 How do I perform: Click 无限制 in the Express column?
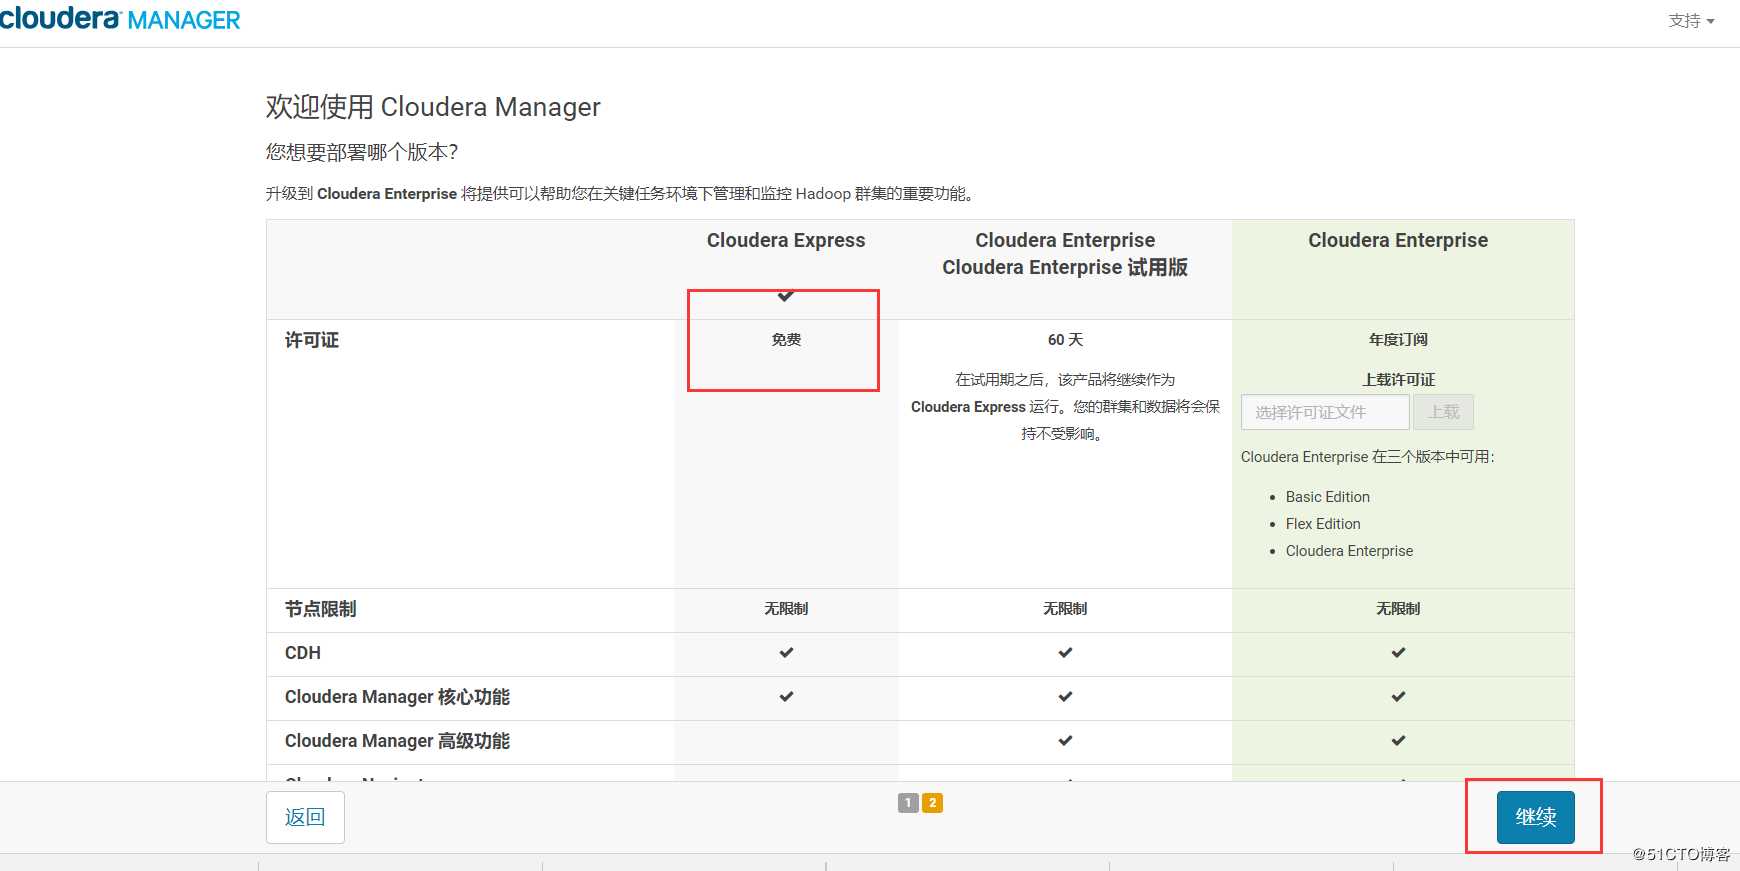(x=786, y=609)
